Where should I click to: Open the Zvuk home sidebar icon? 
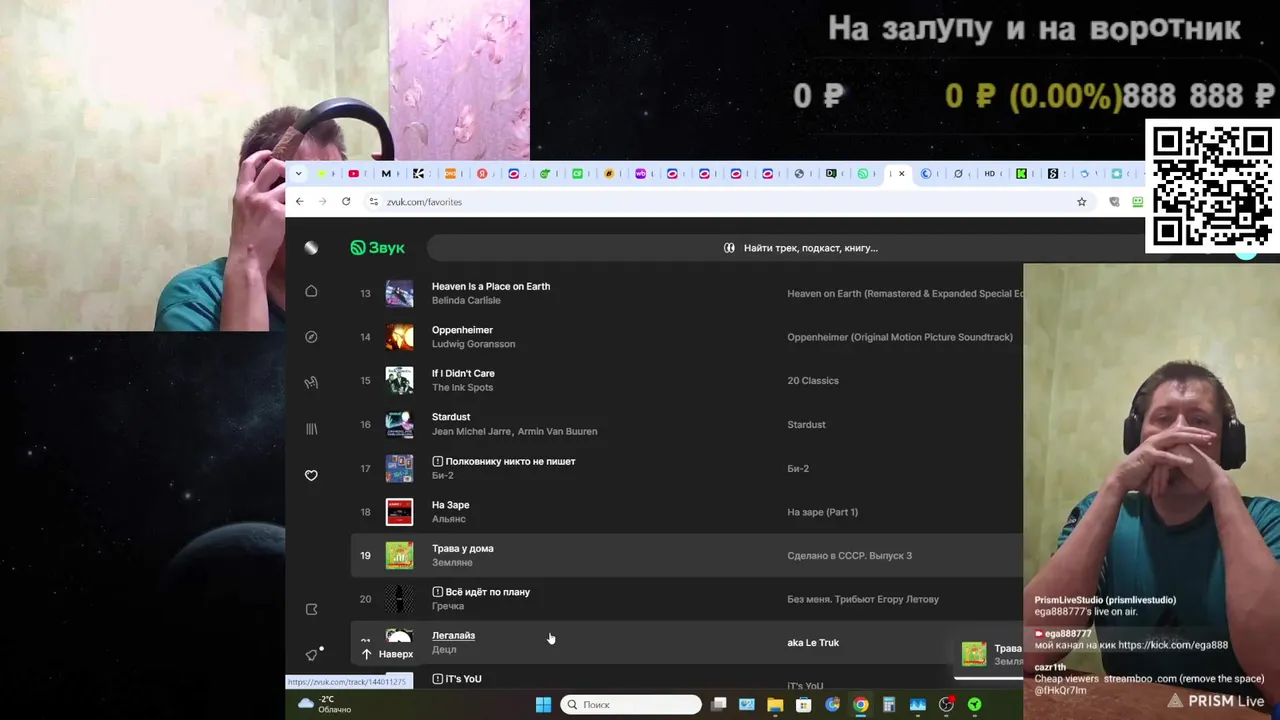pos(311,291)
